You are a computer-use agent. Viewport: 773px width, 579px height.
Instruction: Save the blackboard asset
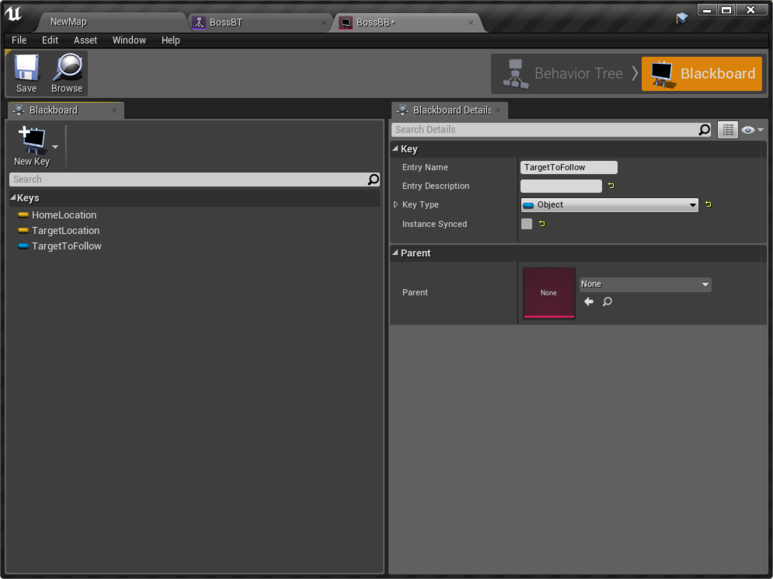(26, 73)
